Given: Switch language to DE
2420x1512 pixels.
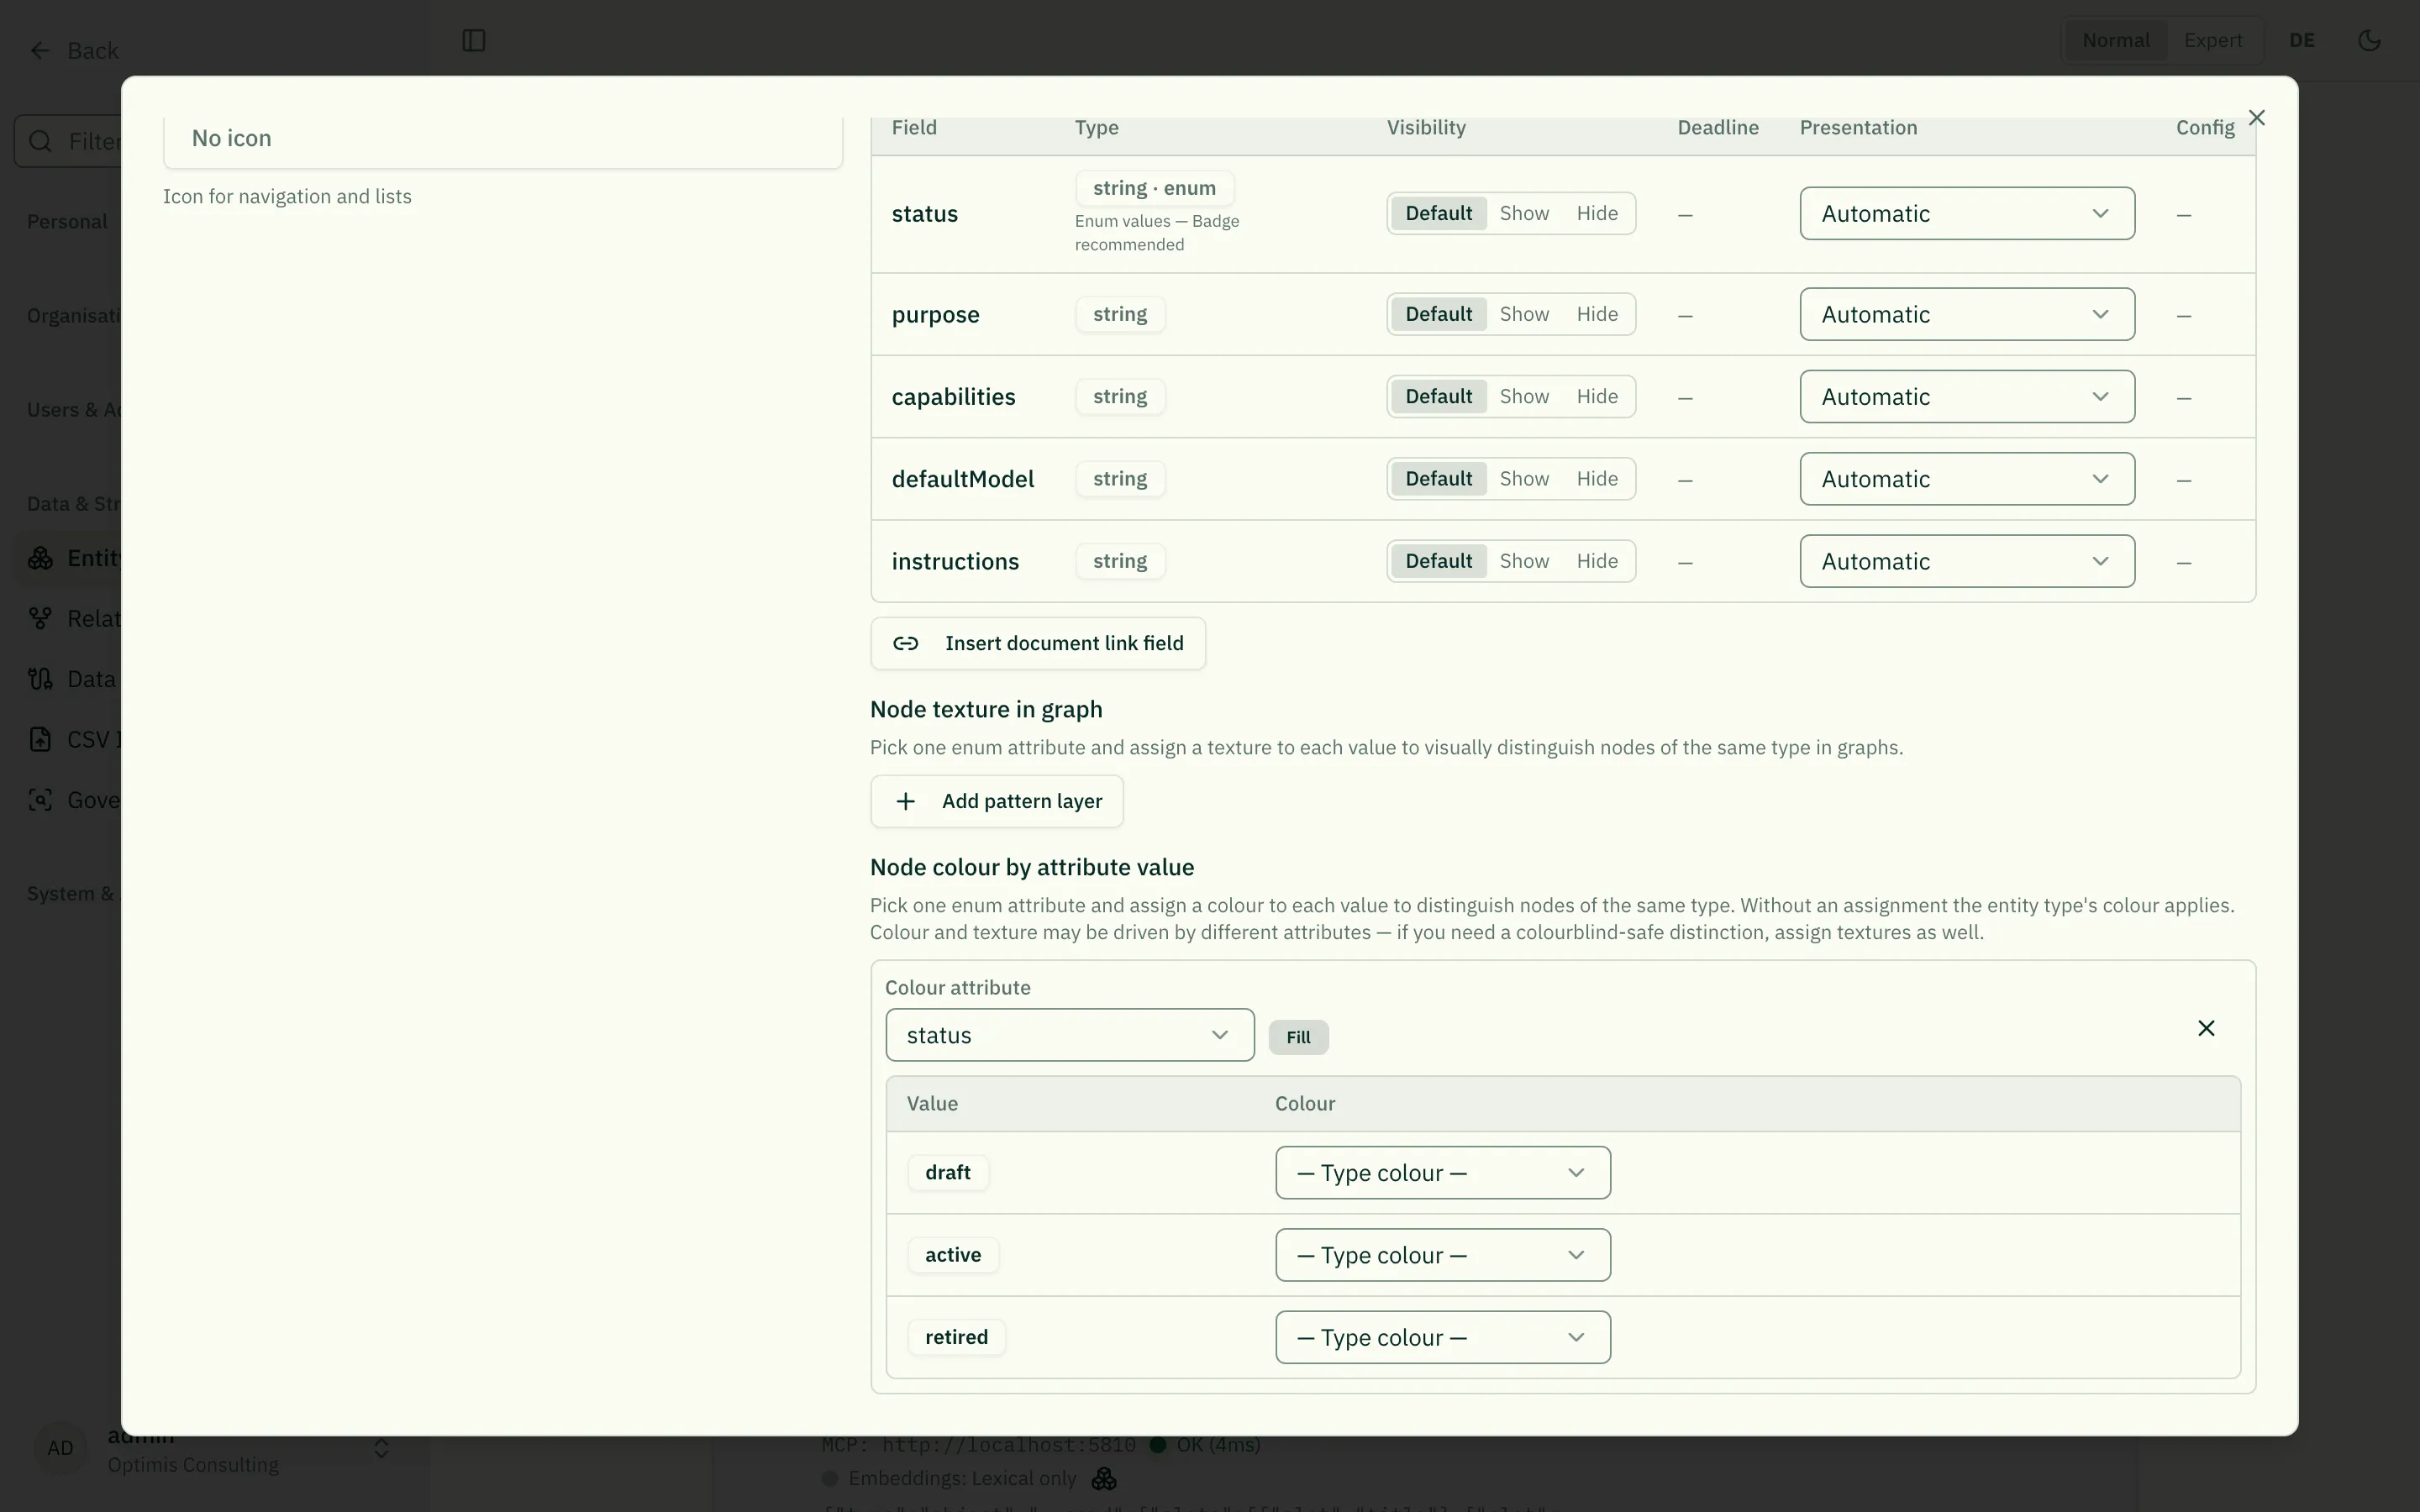Looking at the screenshot, I should click(2301, 40).
